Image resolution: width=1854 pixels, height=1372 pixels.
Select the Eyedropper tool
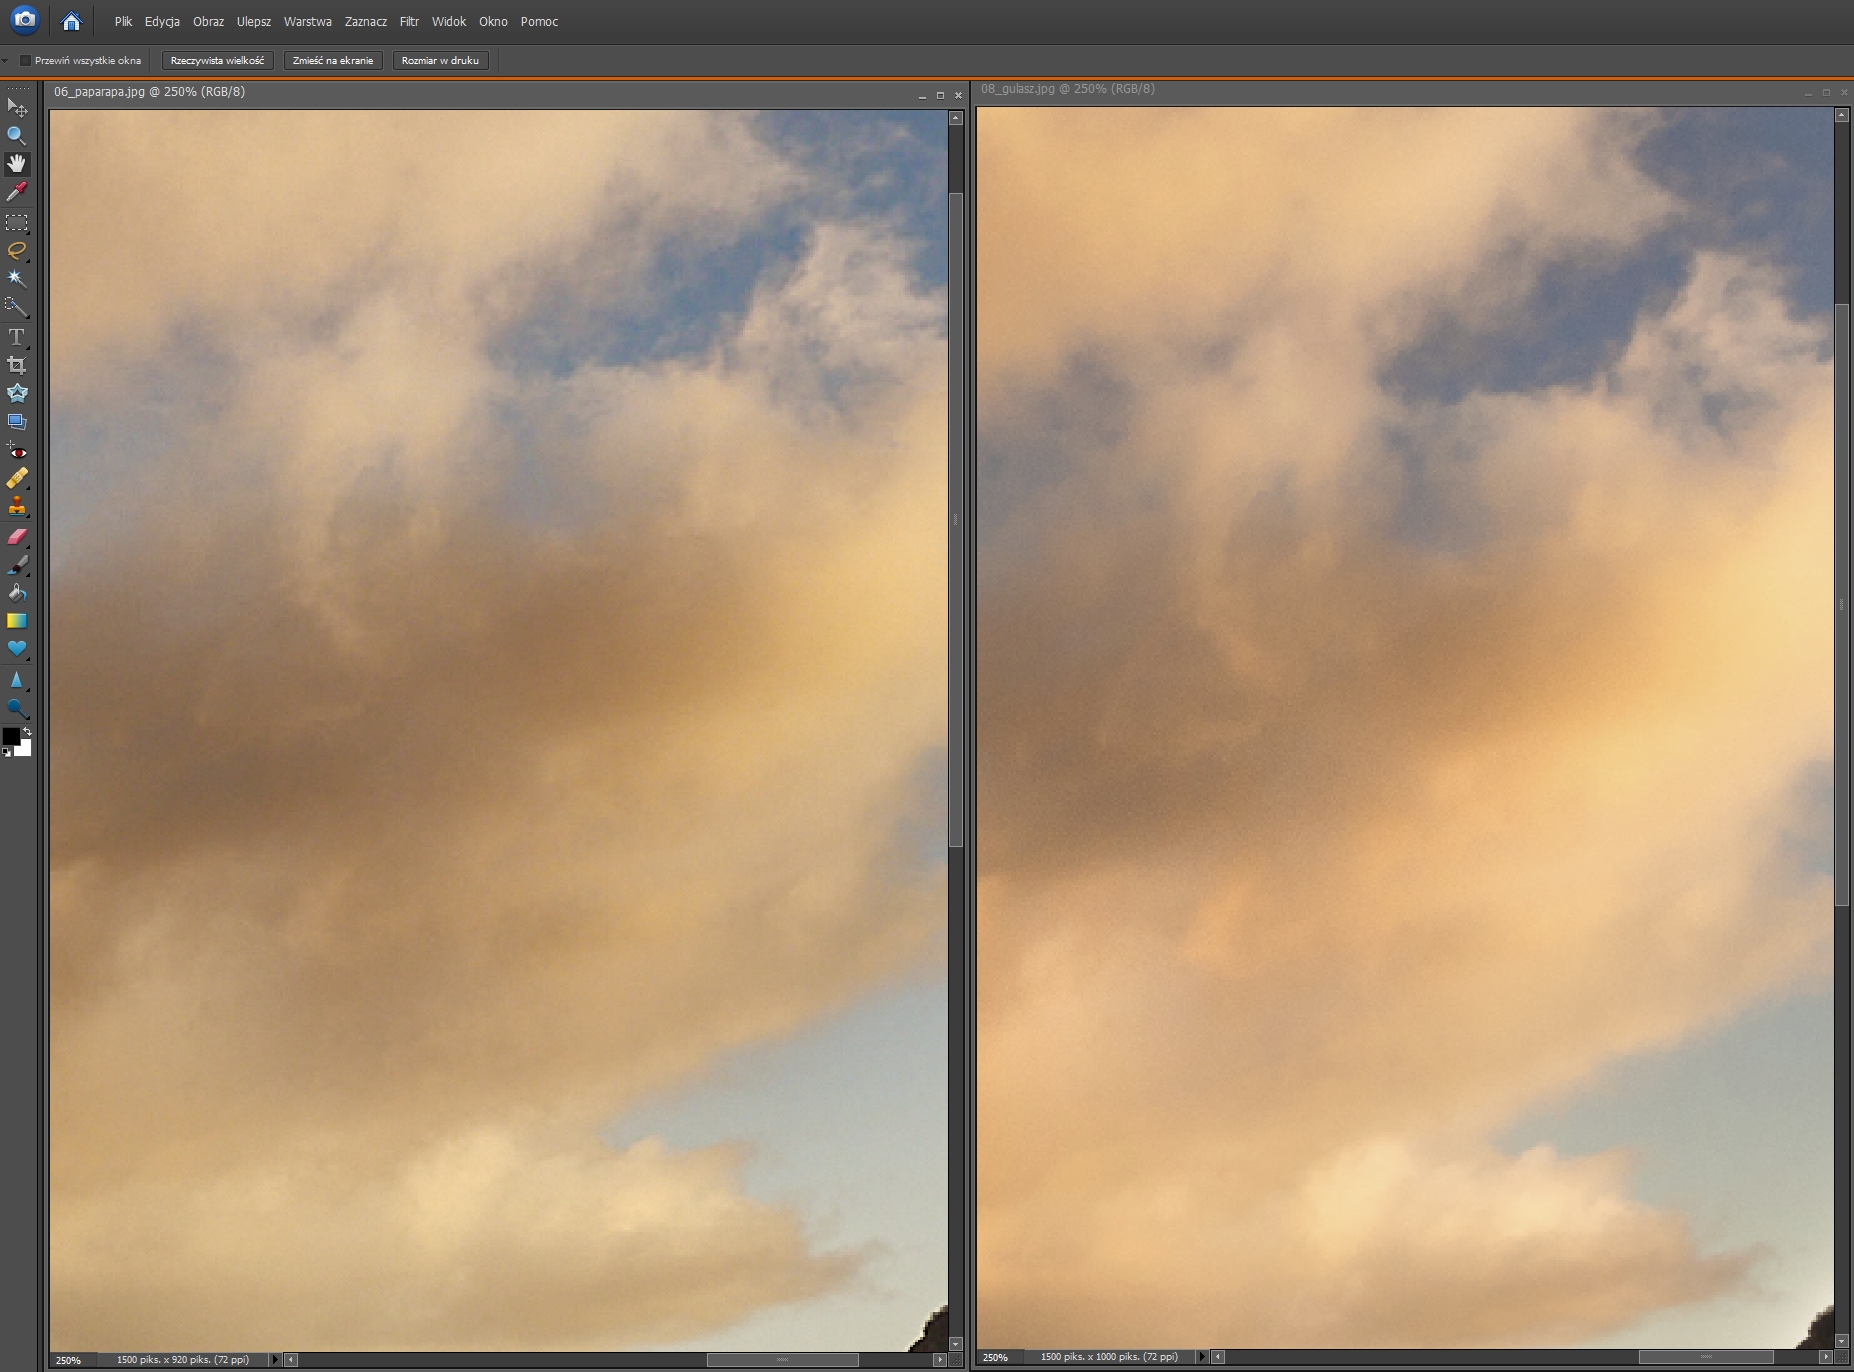pos(16,192)
